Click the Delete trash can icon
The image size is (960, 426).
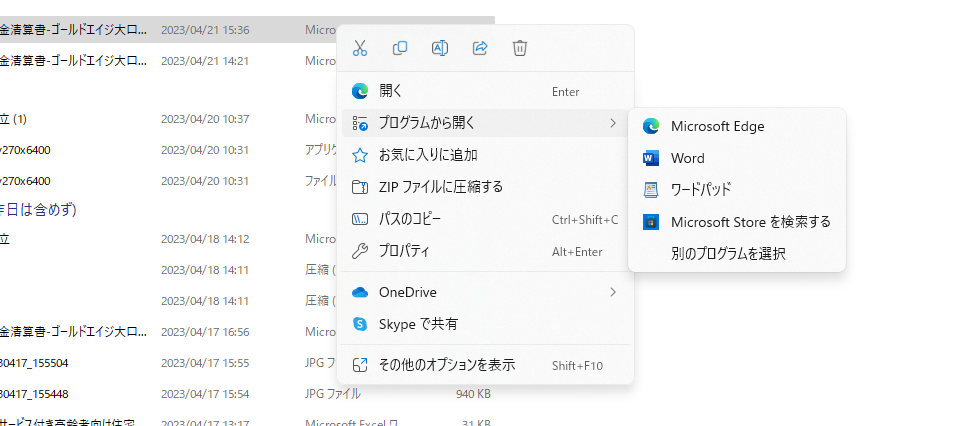point(520,48)
